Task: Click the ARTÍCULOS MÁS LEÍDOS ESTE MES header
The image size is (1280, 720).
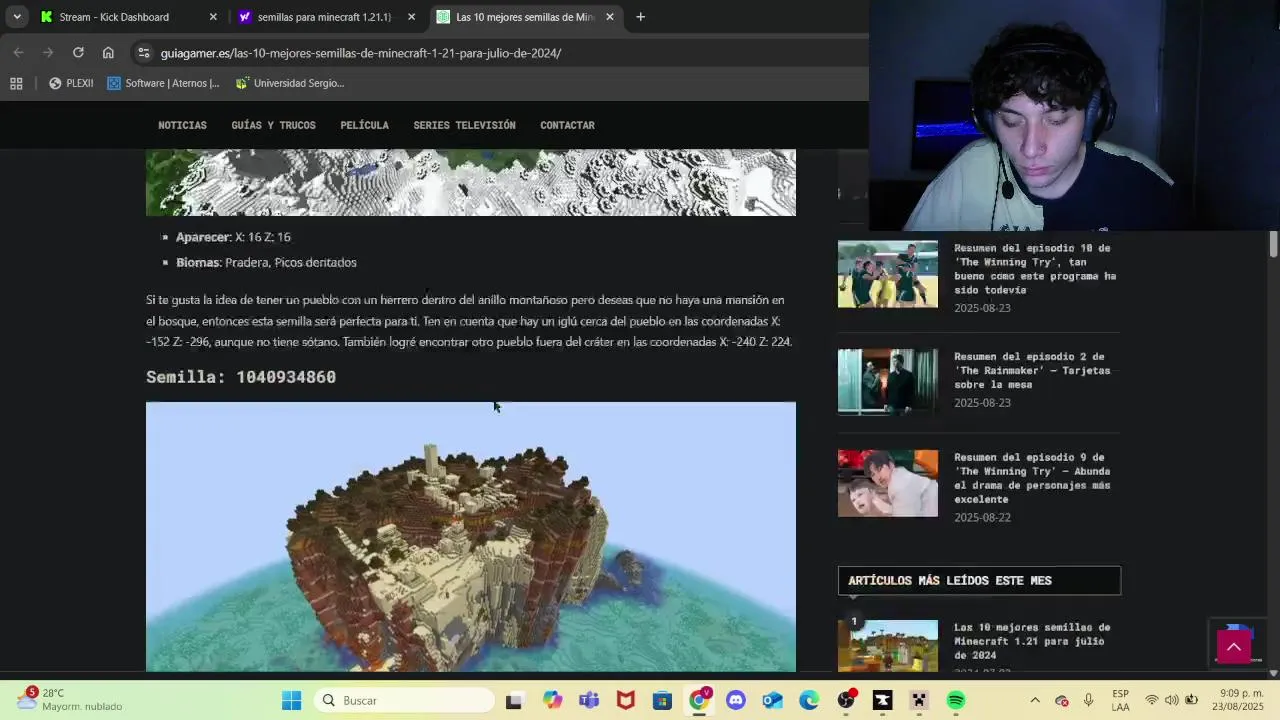Action: (x=979, y=581)
